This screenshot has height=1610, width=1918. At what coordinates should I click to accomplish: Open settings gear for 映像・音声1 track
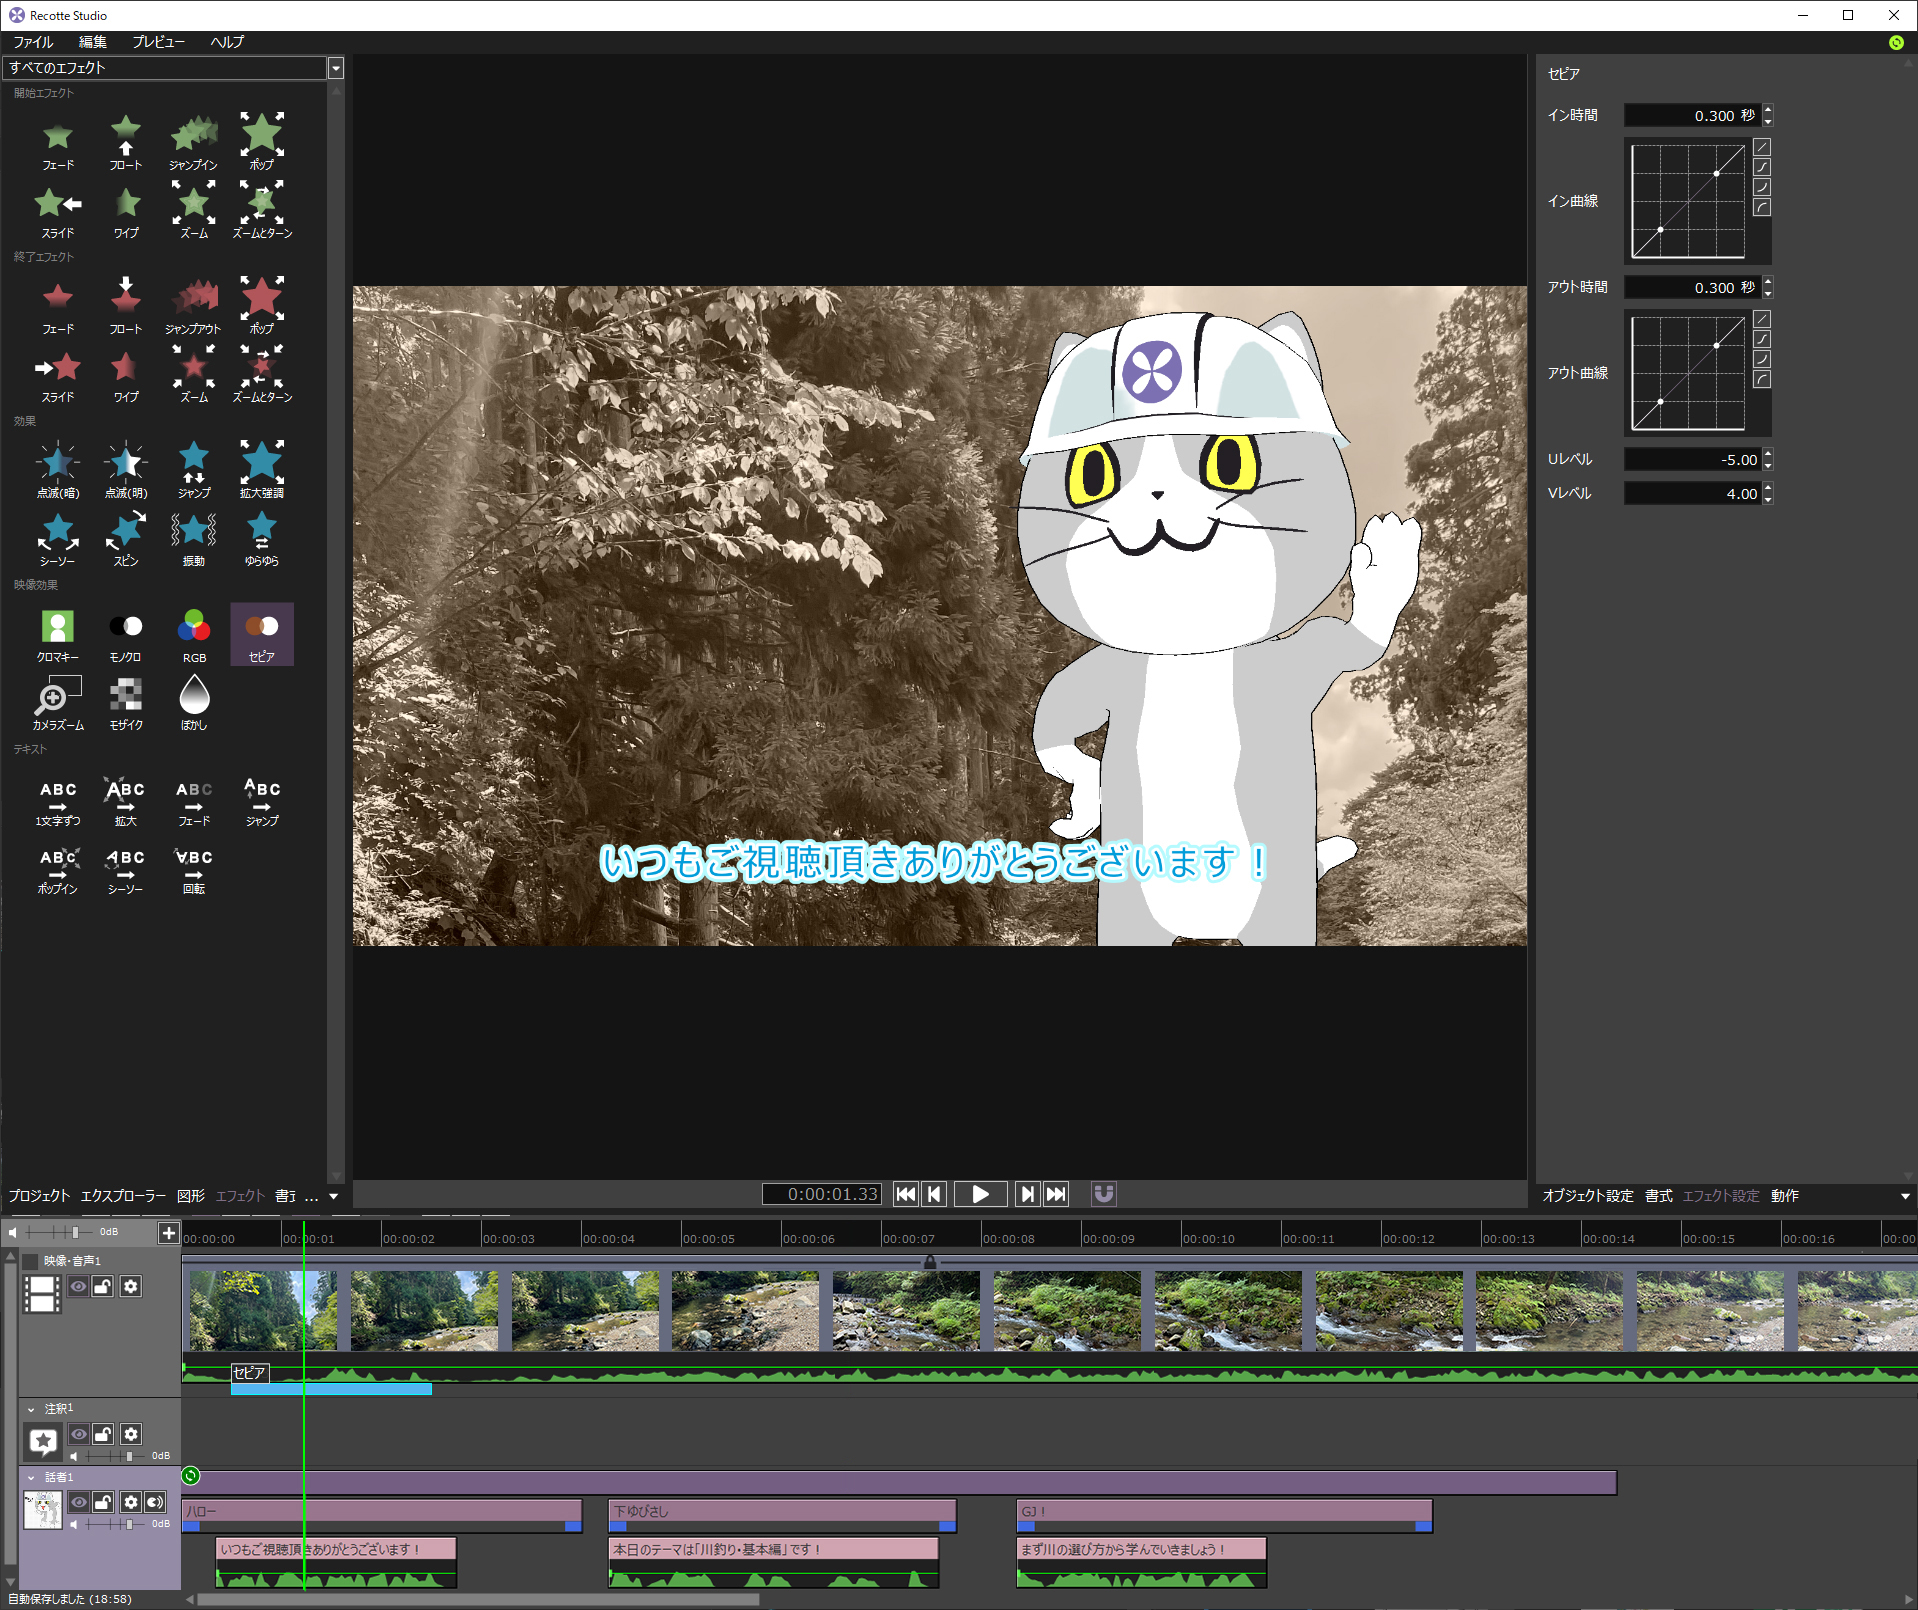click(x=131, y=1287)
